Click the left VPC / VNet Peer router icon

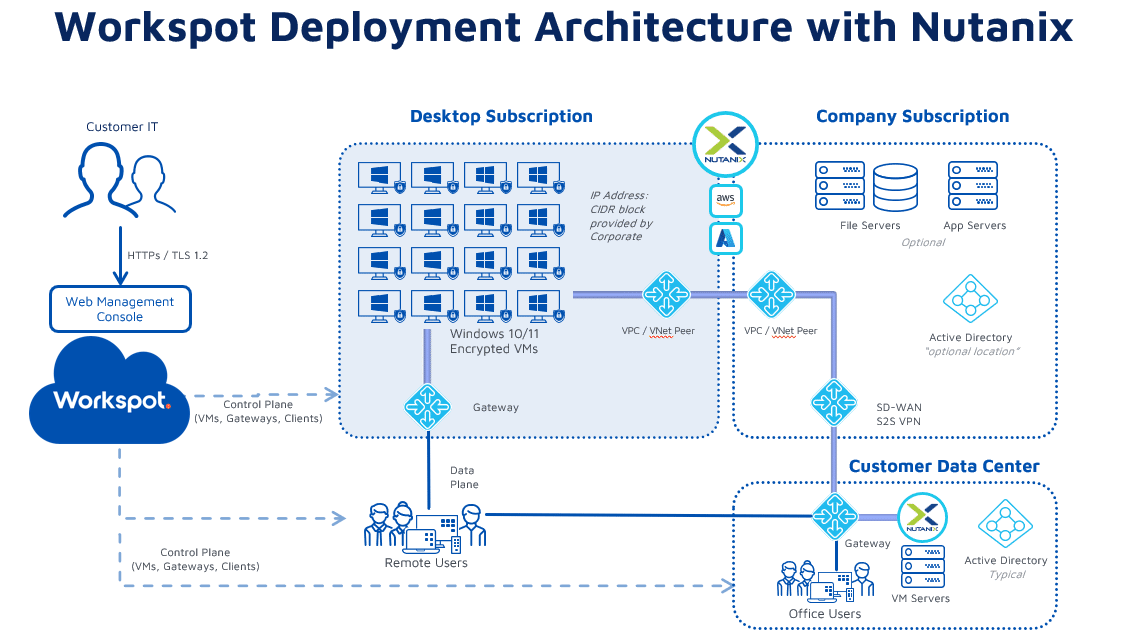pyautogui.click(x=665, y=294)
